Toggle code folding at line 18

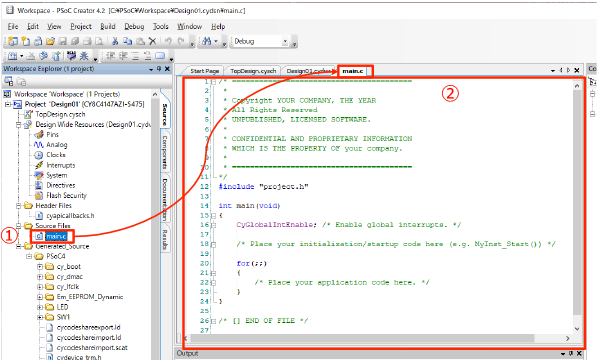214,244
